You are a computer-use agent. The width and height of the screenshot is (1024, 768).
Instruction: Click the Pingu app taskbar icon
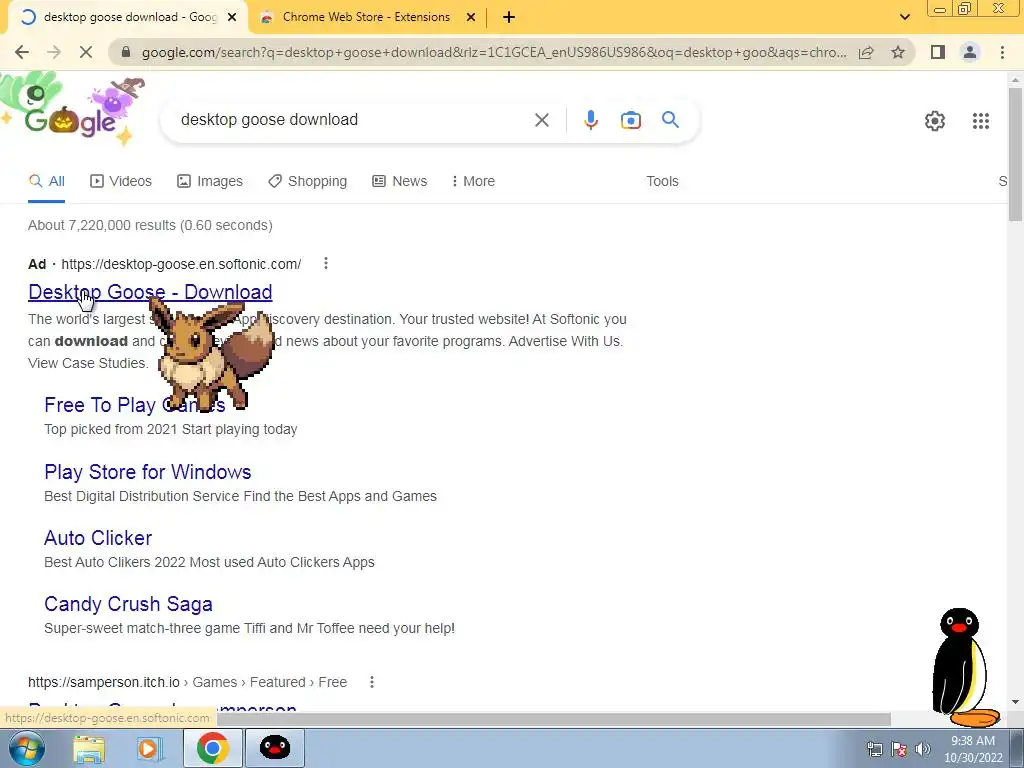click(275, 748)
